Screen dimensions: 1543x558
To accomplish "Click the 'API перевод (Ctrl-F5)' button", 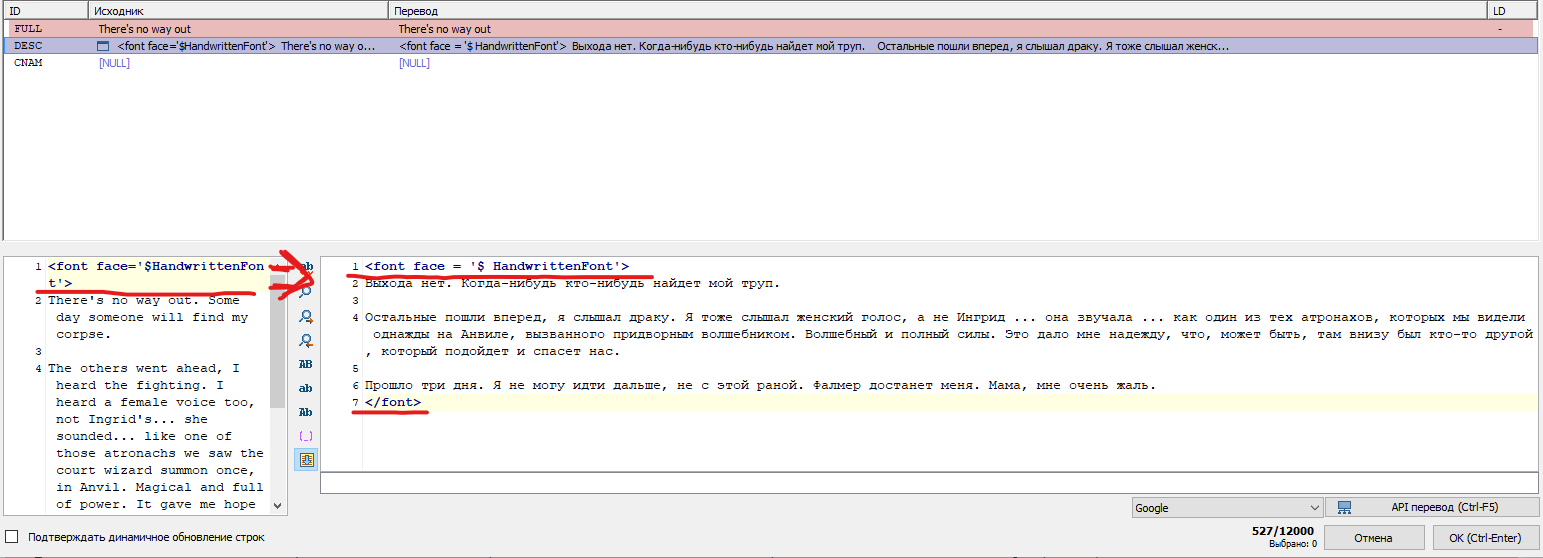I will coord(1431,508).
